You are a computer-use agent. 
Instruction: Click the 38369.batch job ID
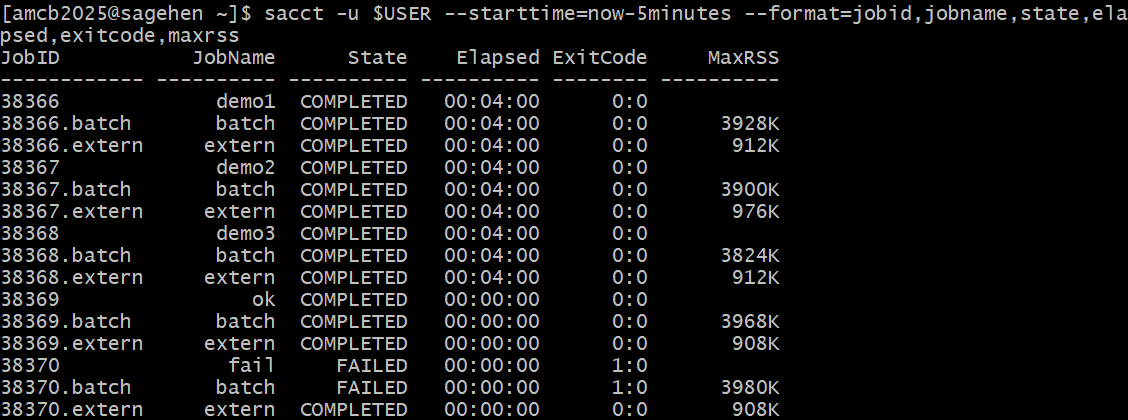65,321
